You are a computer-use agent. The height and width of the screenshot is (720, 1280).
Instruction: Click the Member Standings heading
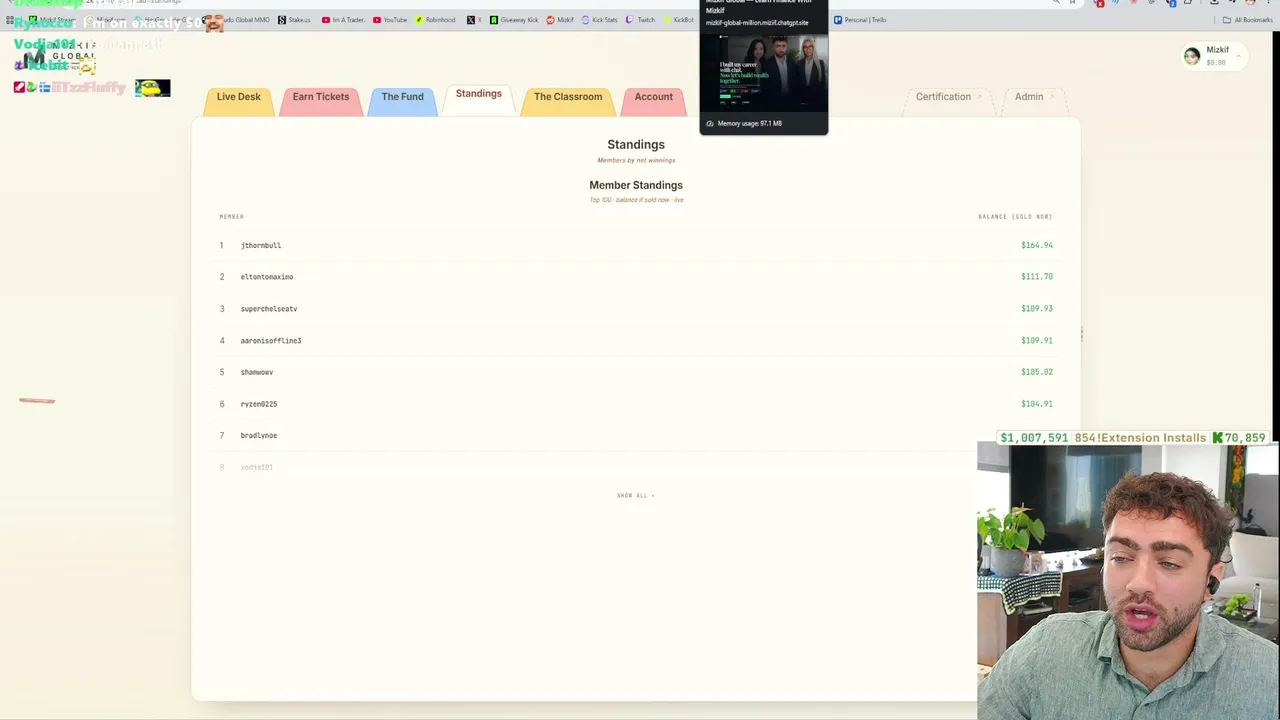pyautogui.click(x=636, y=185)
